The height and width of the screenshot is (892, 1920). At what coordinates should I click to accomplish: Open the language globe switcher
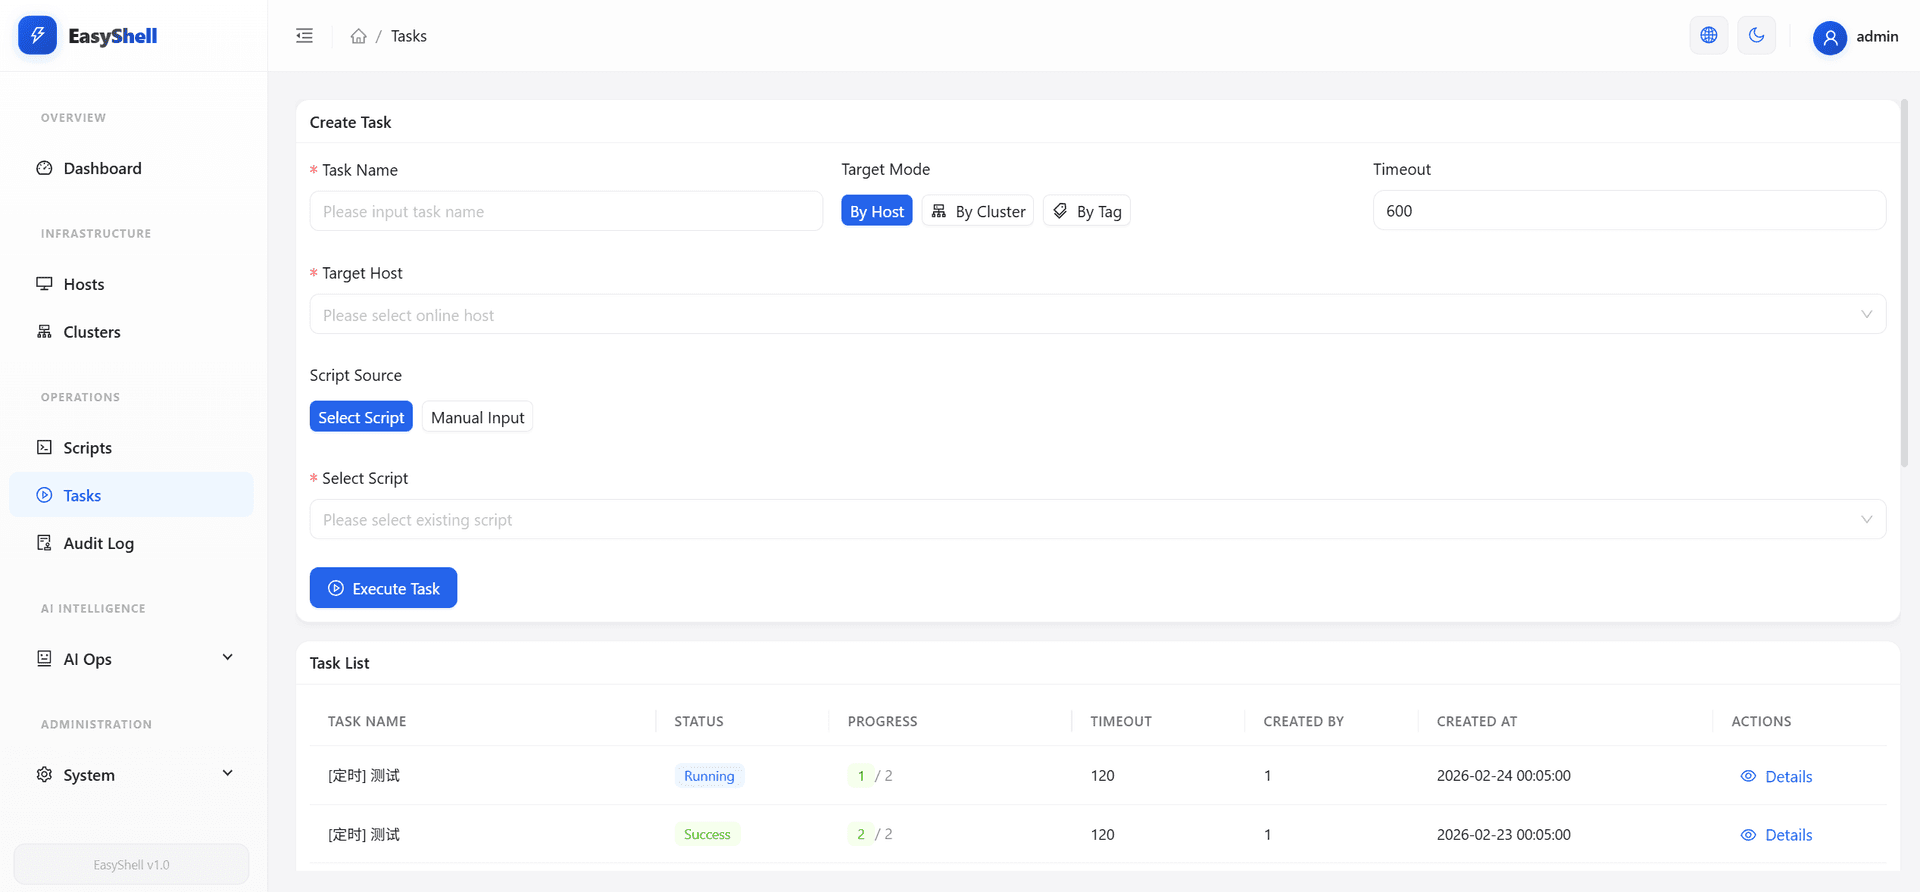(x=1709, y=36)
